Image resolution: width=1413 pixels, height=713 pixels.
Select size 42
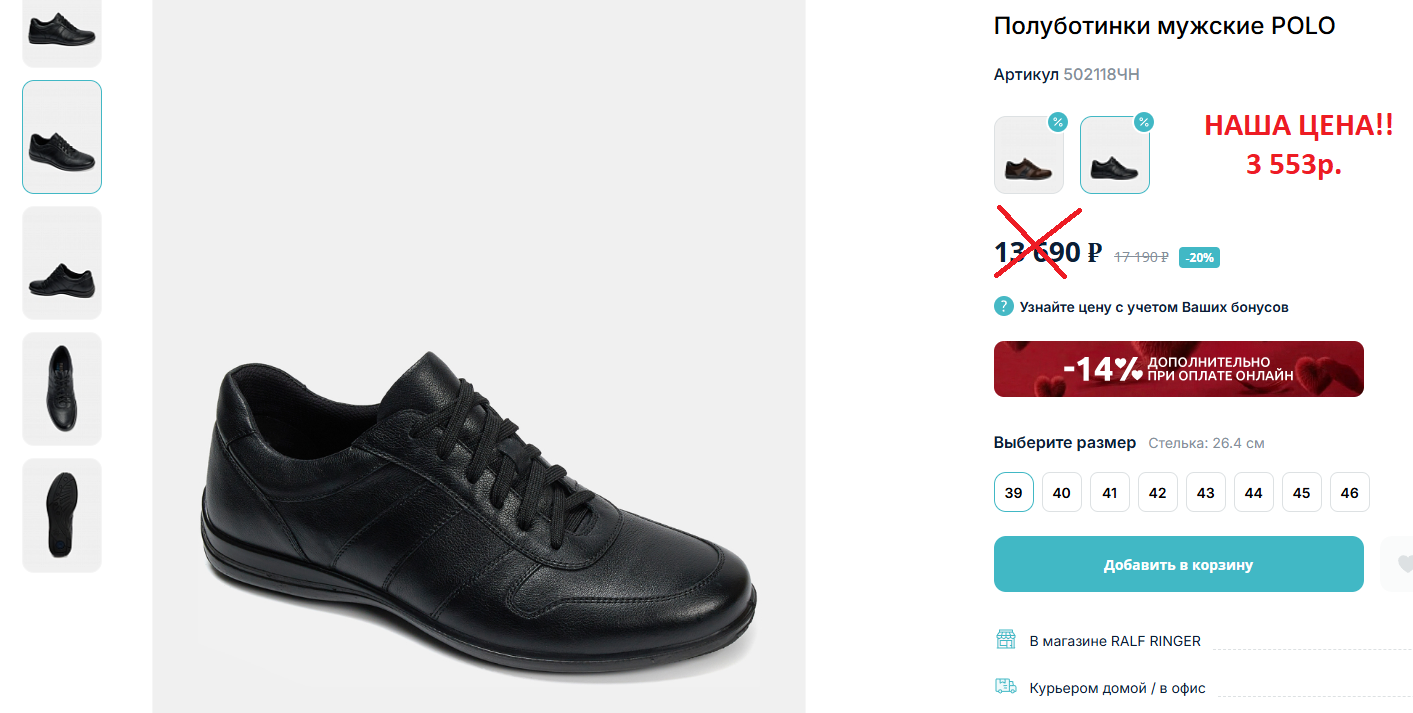[x=1158, y=492]
